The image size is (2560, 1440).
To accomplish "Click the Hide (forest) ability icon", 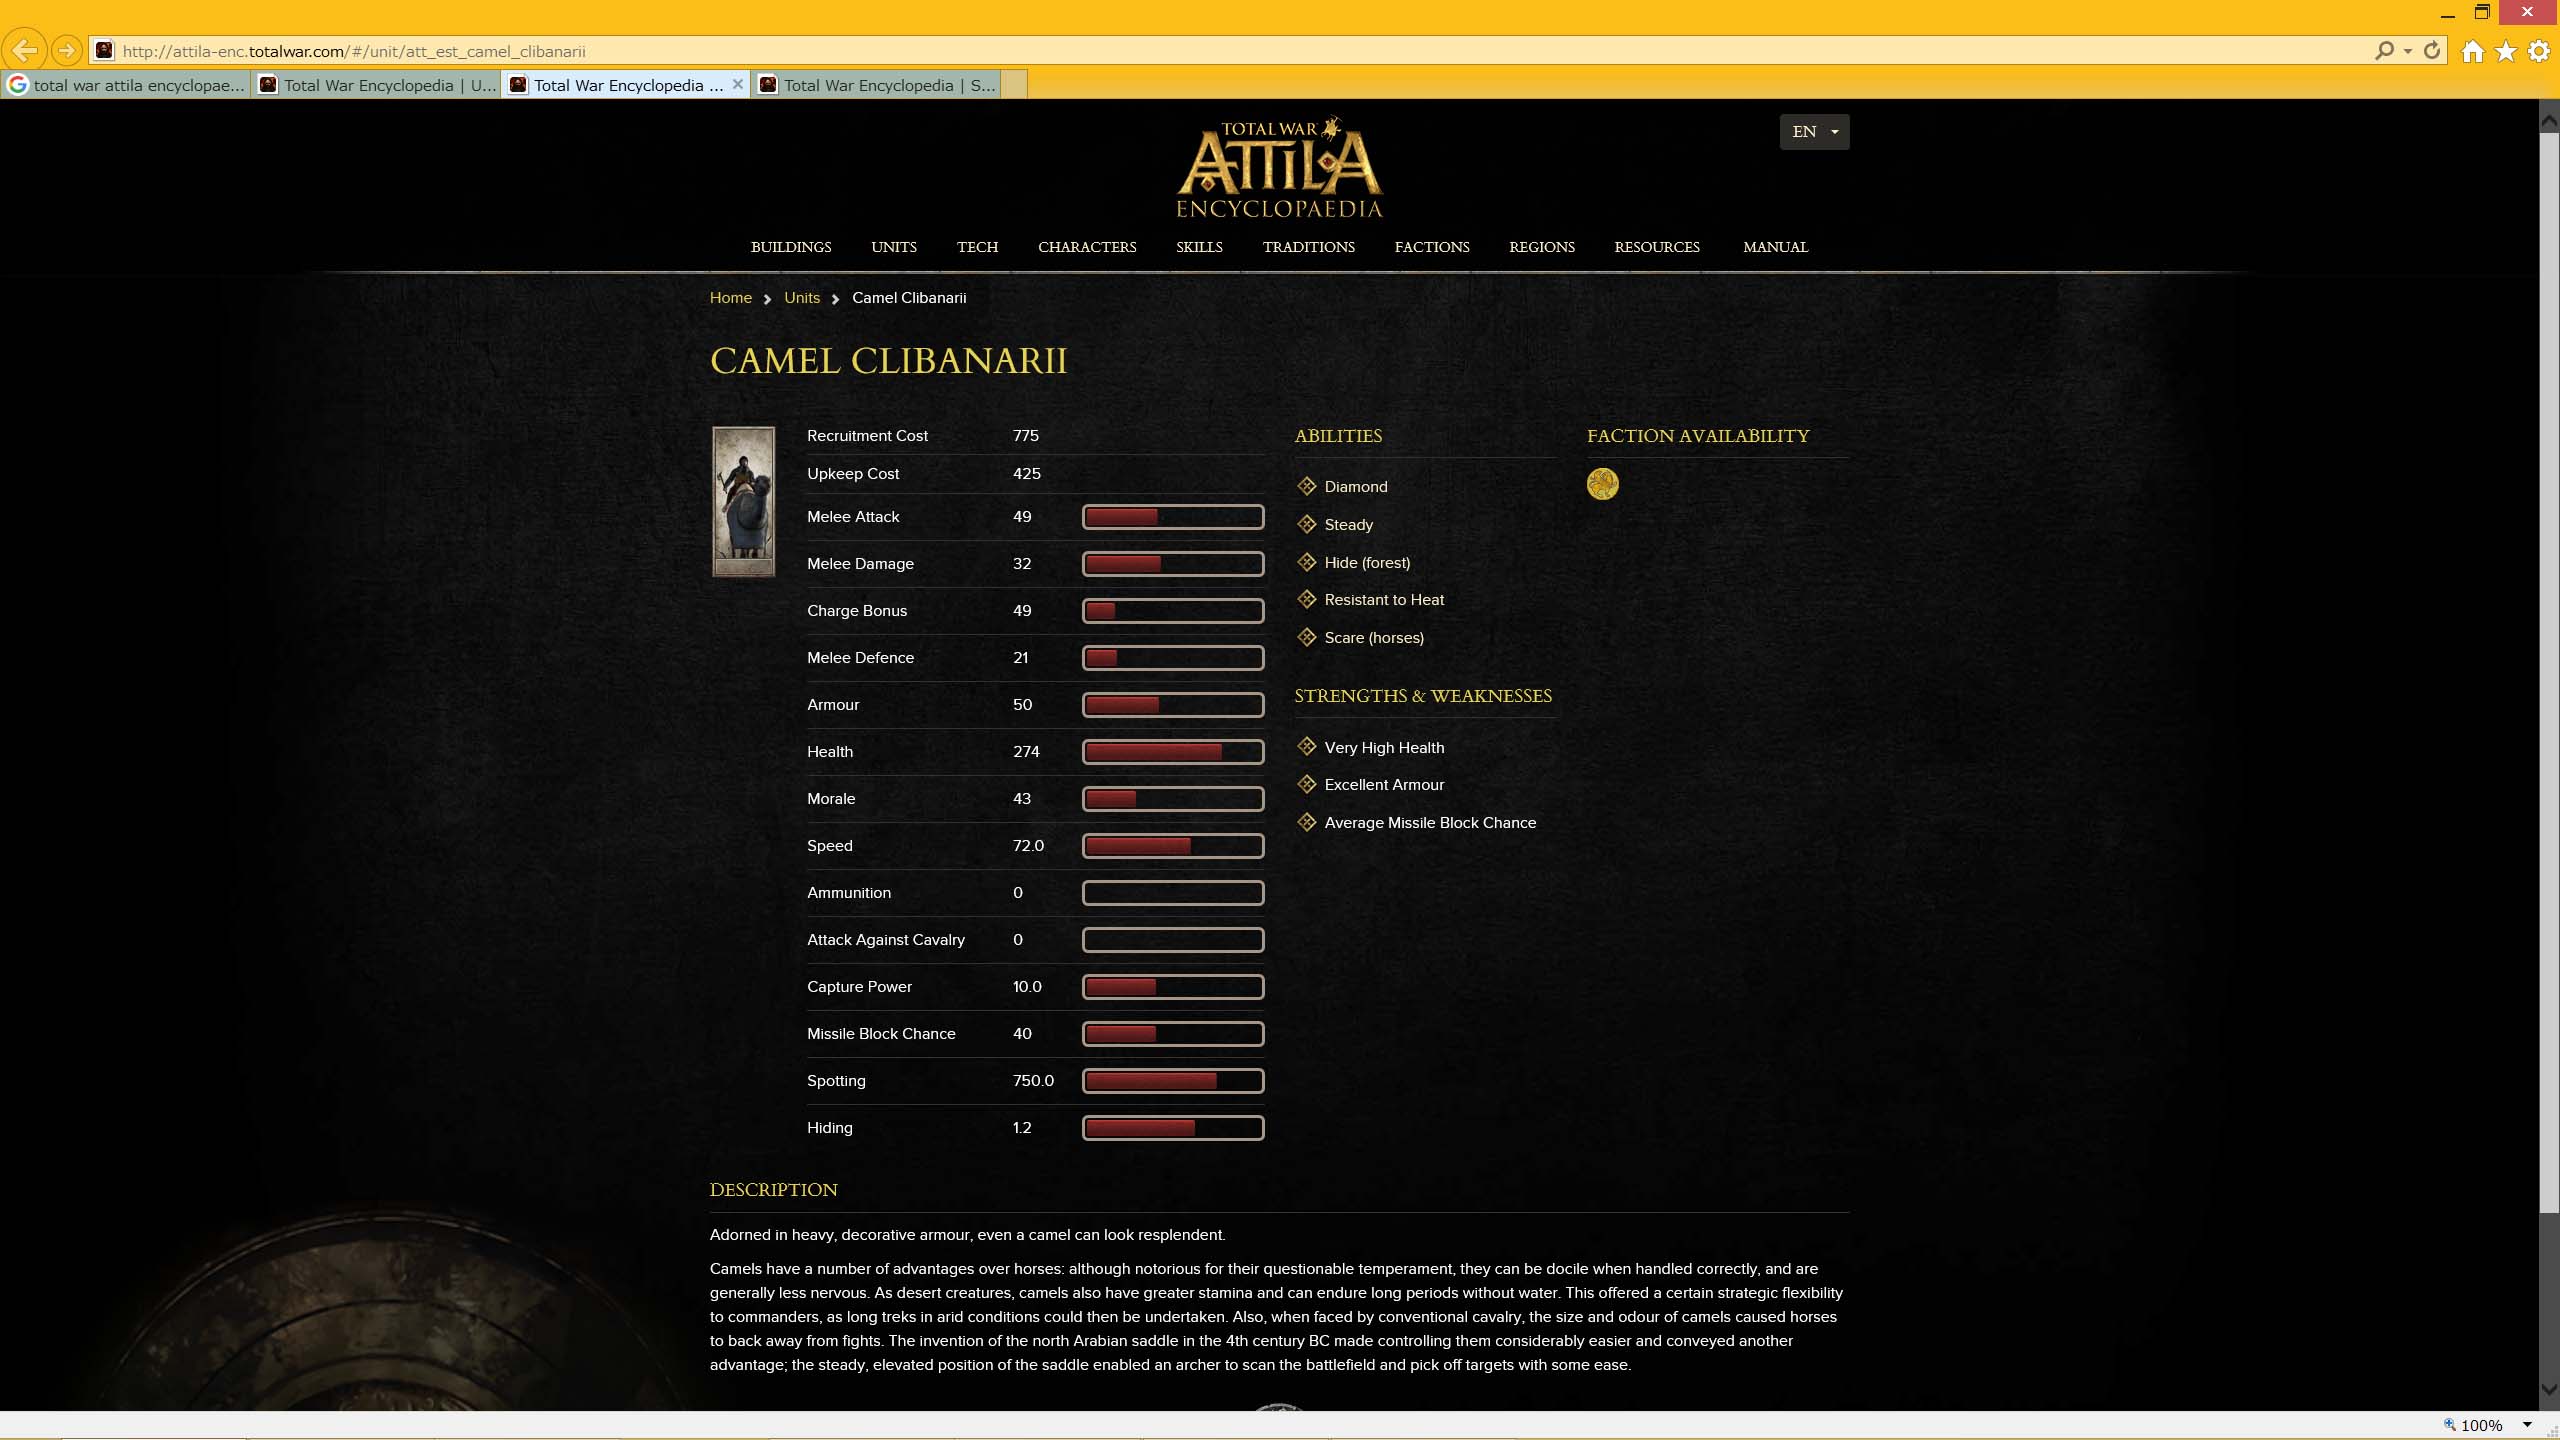I will (x=1306, y=562).
